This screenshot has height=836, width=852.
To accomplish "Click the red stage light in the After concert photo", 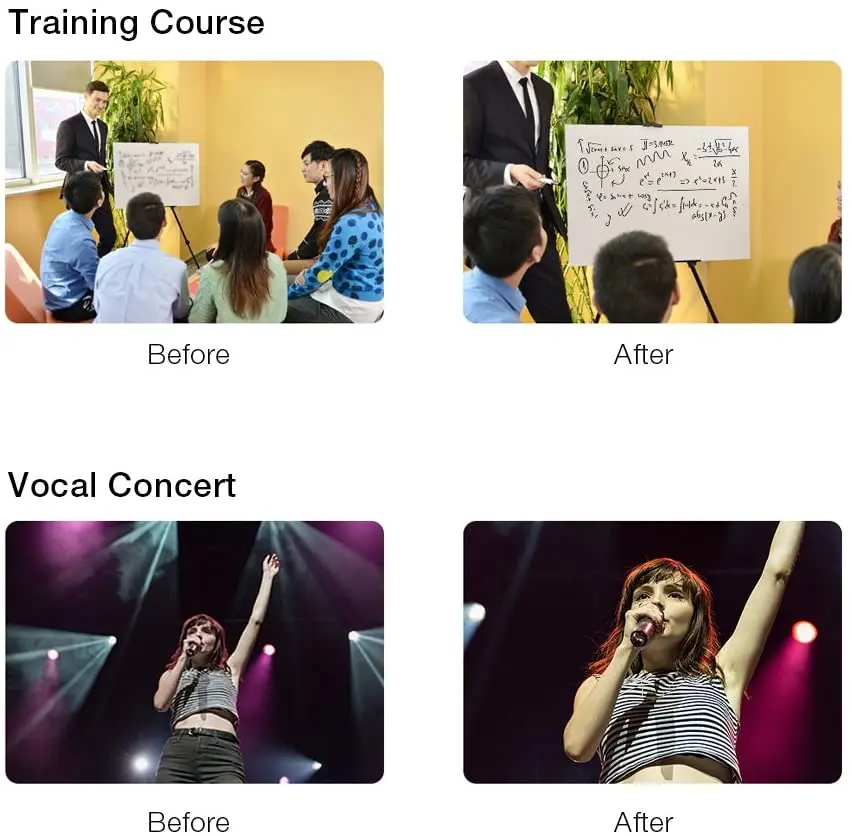I will click(x=804, y=632).
